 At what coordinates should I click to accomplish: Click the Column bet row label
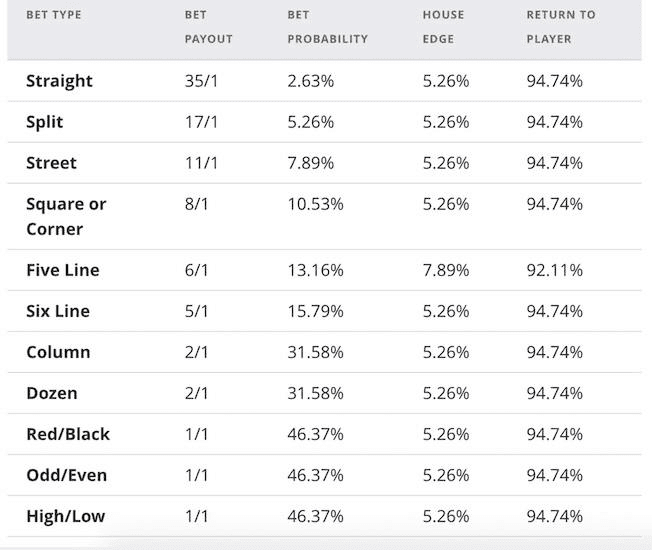(x=58, y=352)
